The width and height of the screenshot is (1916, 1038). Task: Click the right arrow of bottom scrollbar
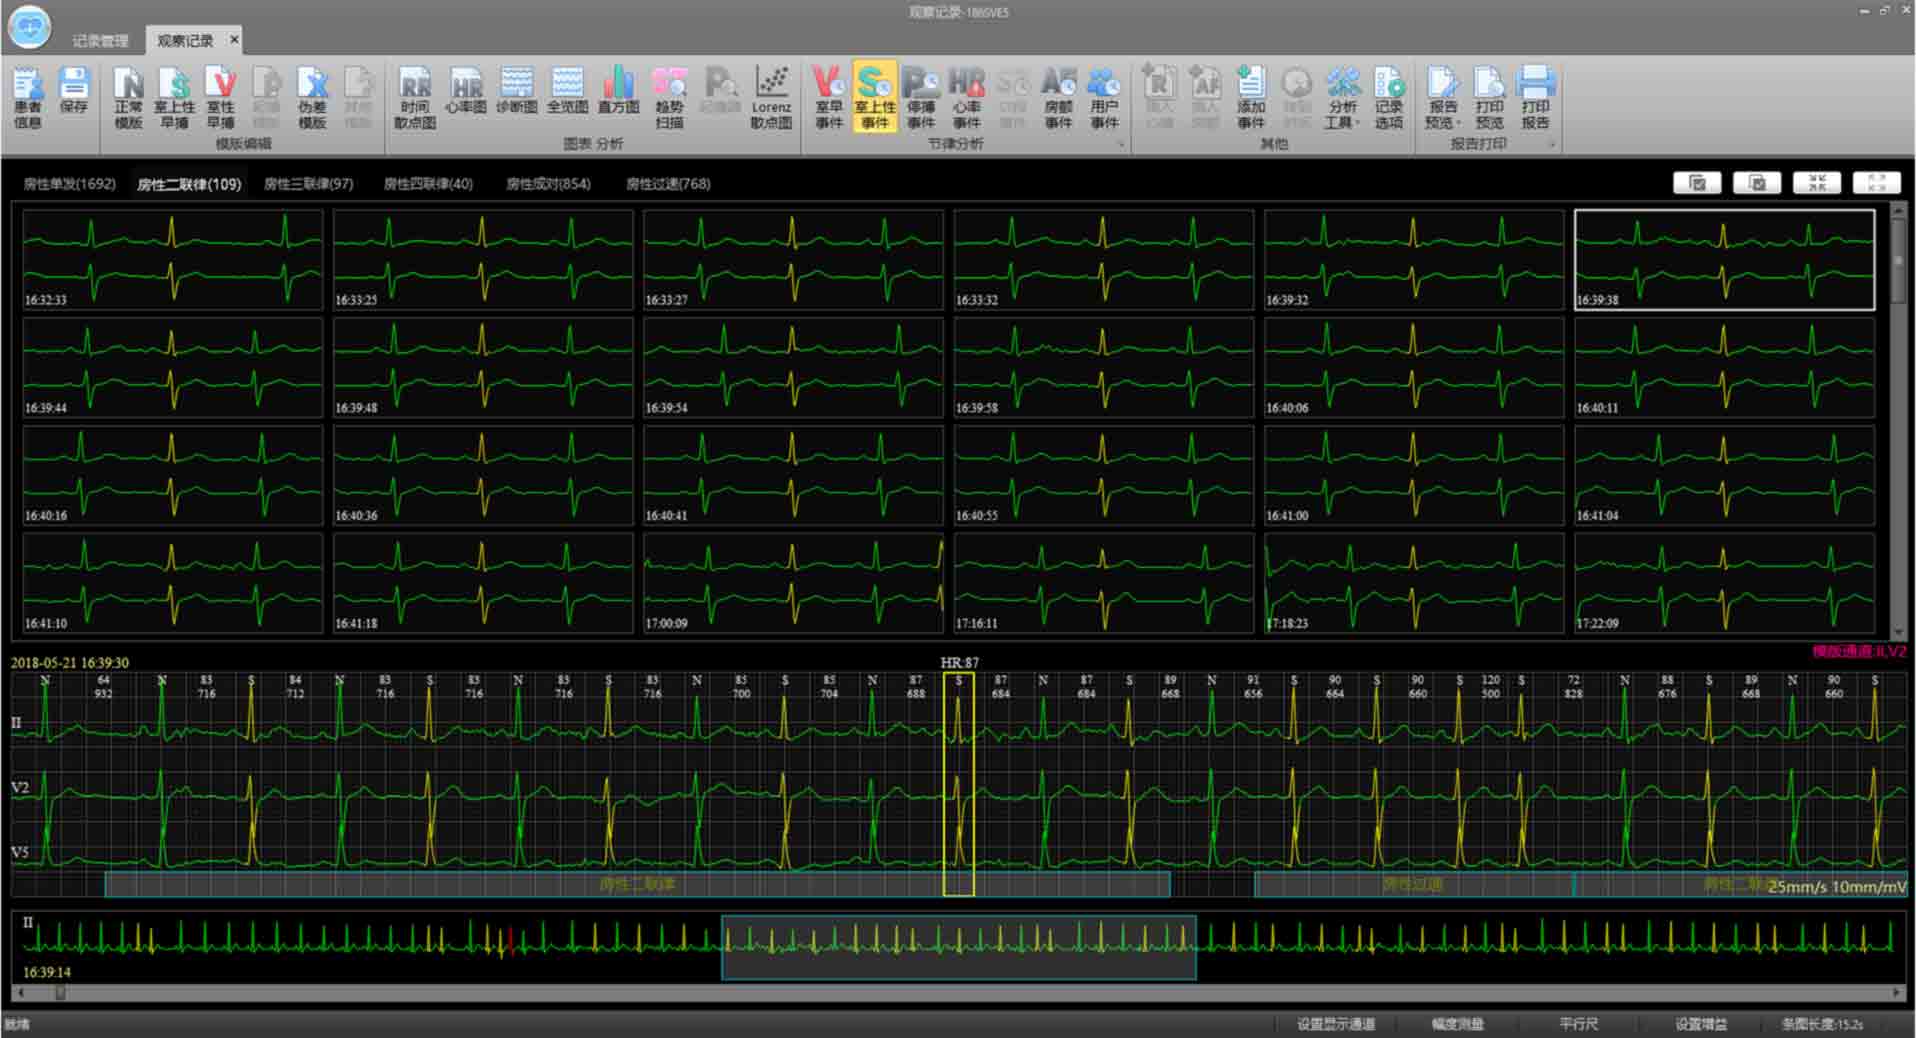(1897, 993)
